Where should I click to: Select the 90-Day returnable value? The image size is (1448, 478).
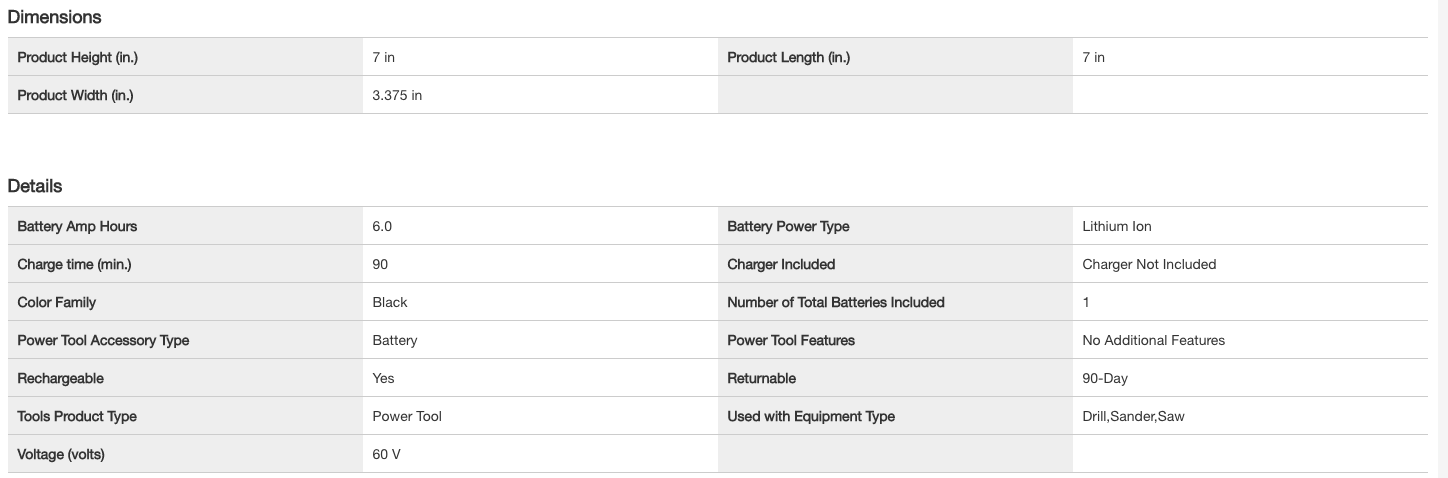[x=1105, y=378]
